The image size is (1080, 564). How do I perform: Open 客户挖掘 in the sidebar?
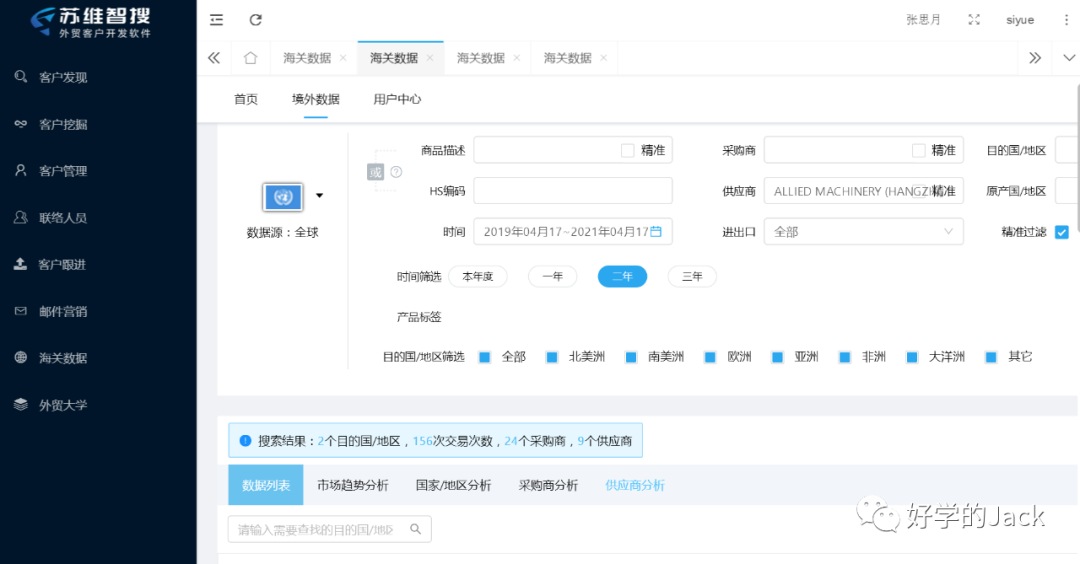(63, 124)
